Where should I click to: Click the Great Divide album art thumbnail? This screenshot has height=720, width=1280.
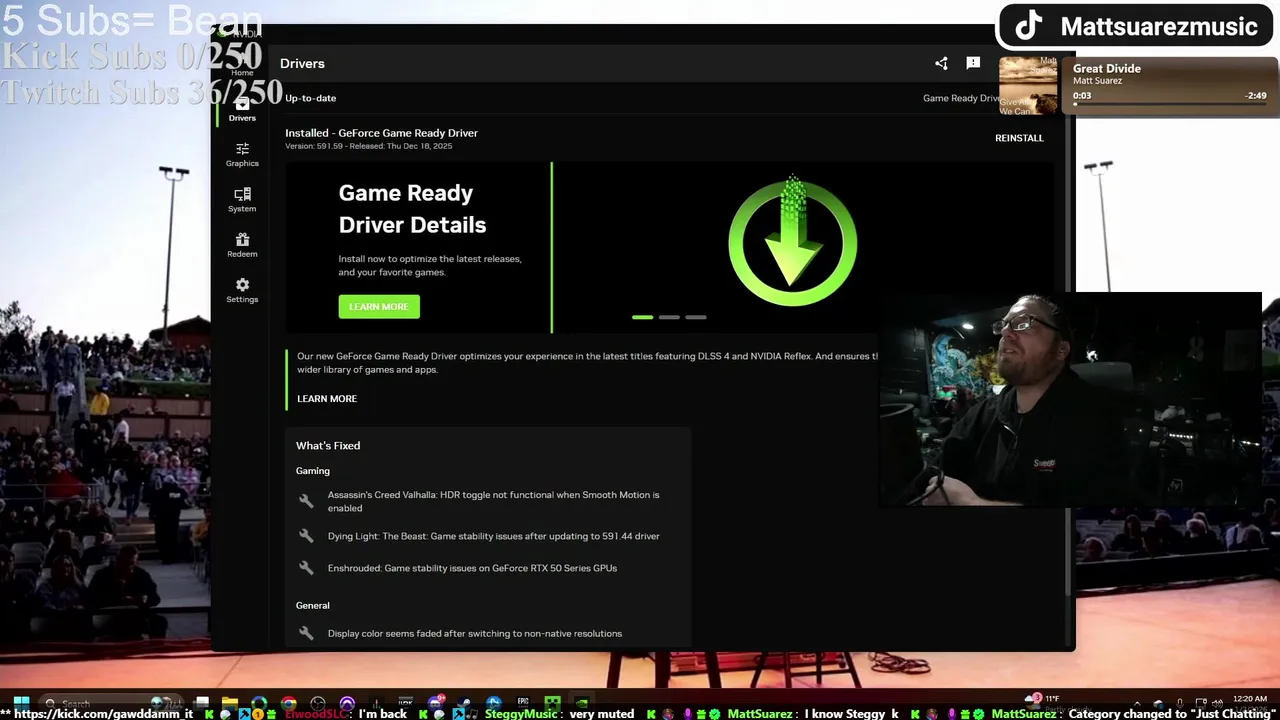click(x=1028, y=85)
